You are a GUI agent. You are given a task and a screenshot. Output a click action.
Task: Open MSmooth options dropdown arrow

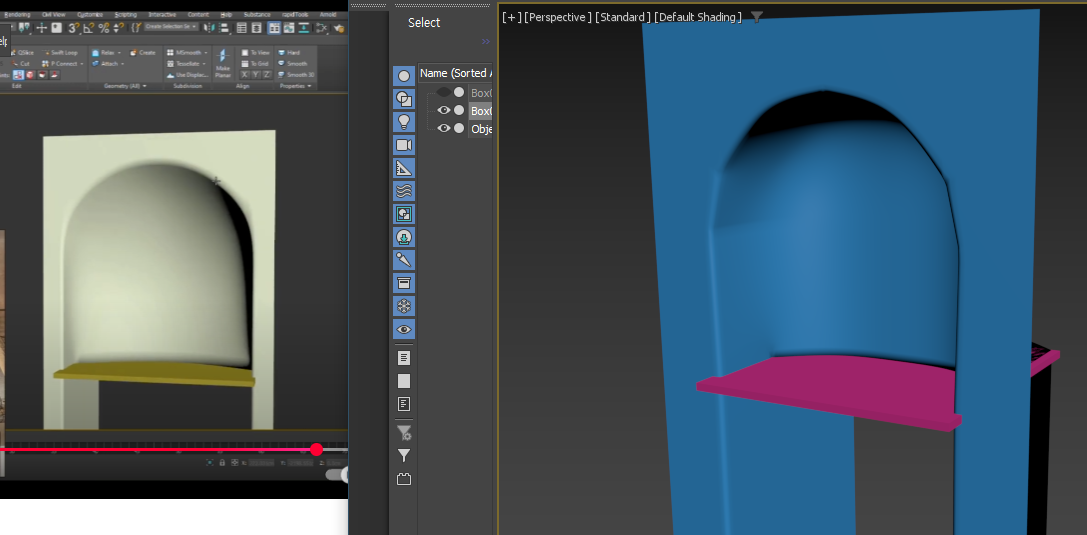pyautogui.click(x=206, y=53)
